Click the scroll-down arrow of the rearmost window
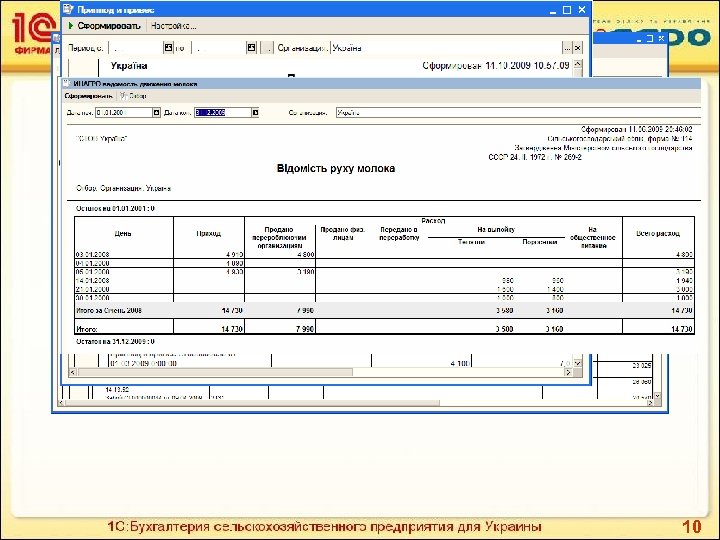The width and height of the screenshot is (720, 540). pos(657,395)
